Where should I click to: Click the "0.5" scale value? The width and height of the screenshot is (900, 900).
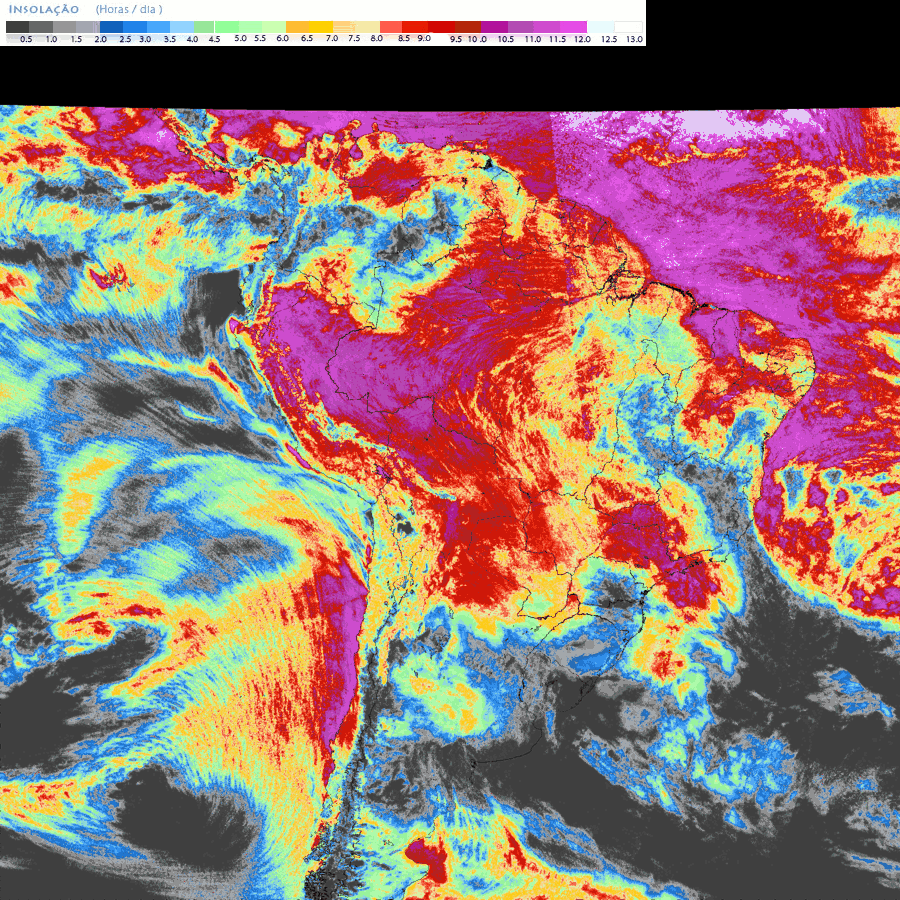point(26,40)
